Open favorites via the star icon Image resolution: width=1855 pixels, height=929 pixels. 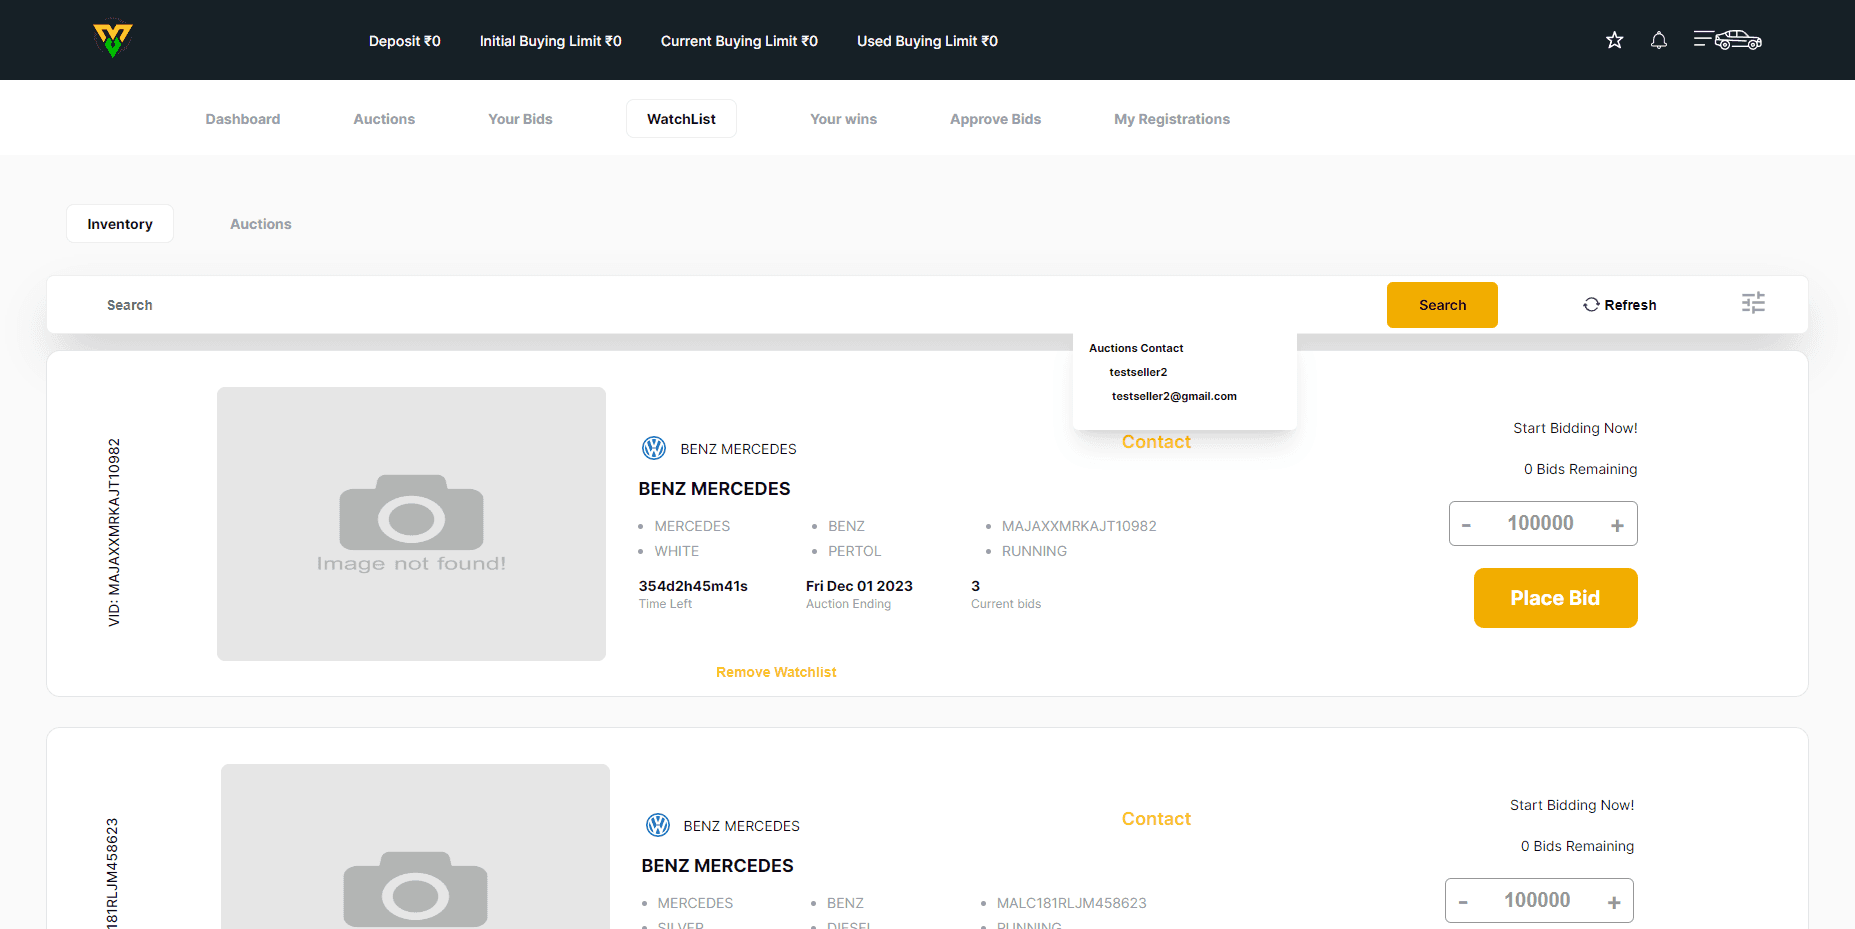(x=1614, y=40)
